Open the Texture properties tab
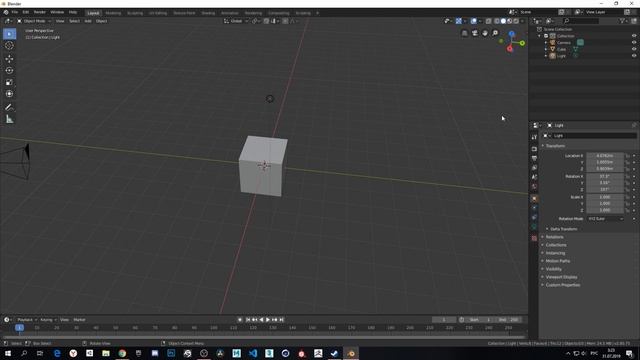640x360 pixels. point(534,238)
